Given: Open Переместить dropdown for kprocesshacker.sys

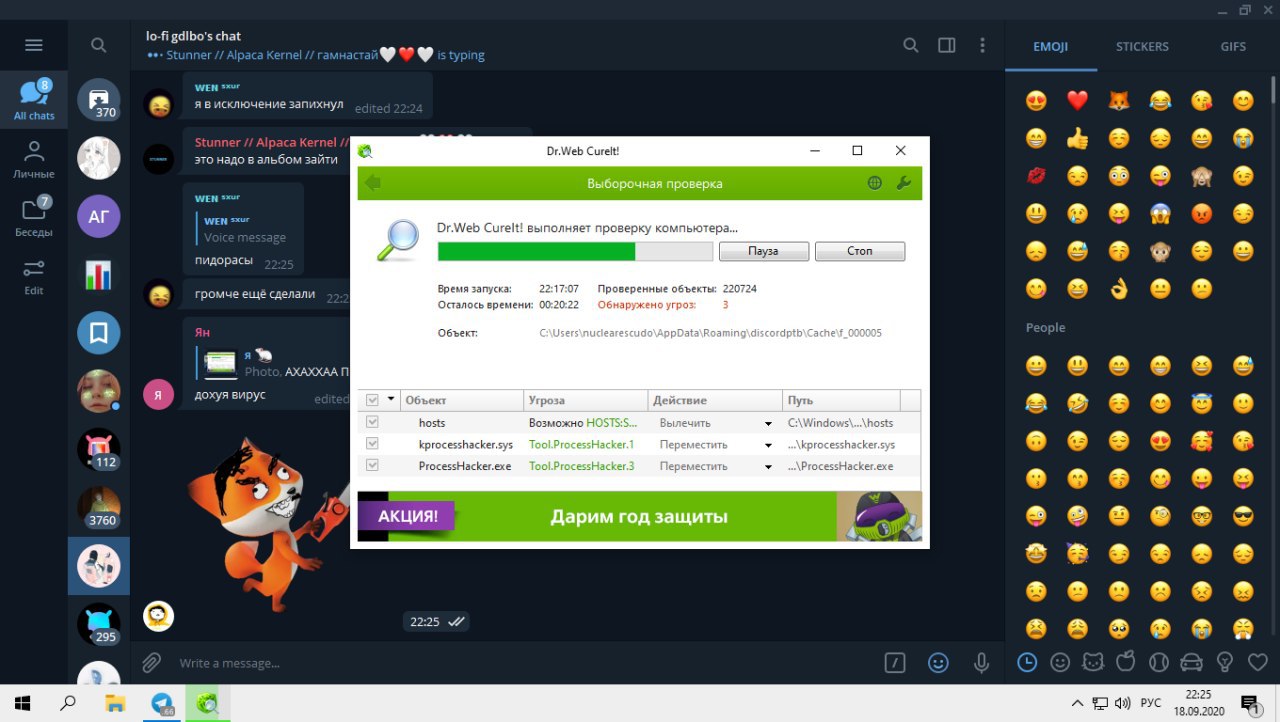Looking at the screenshot, I should tap(768, 445).
